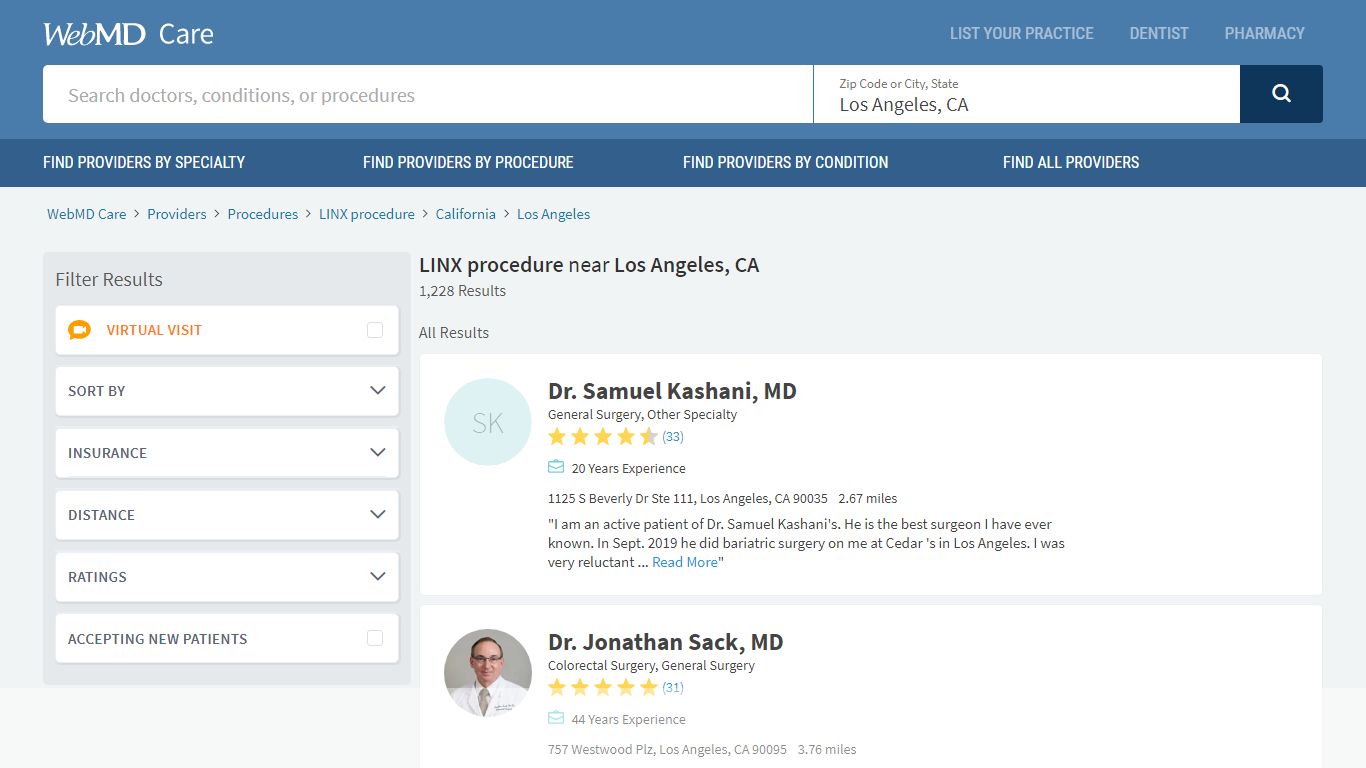
Task: Follow the Providers breadcrumb link
Action: coord(177,214)
